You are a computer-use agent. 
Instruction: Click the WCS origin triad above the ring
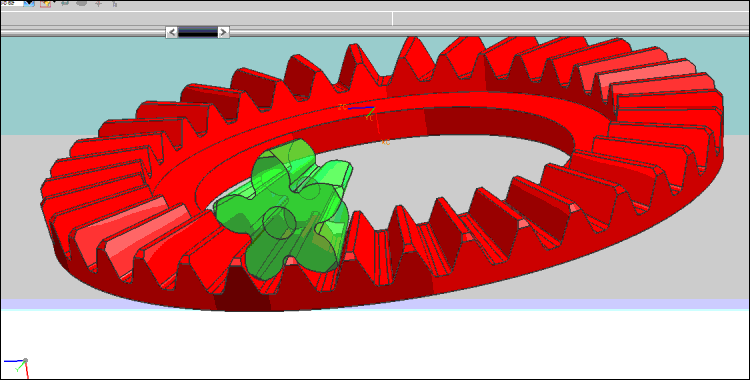[x=369, y=111]
